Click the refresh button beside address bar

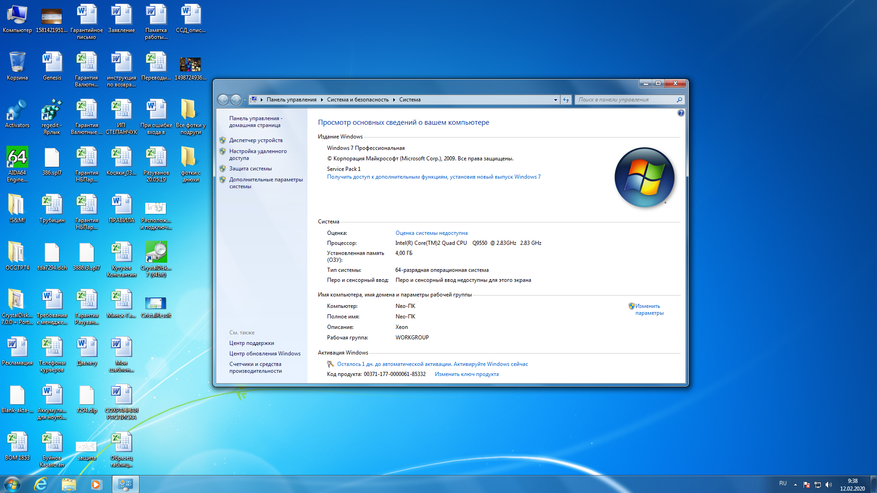(566, 100)
